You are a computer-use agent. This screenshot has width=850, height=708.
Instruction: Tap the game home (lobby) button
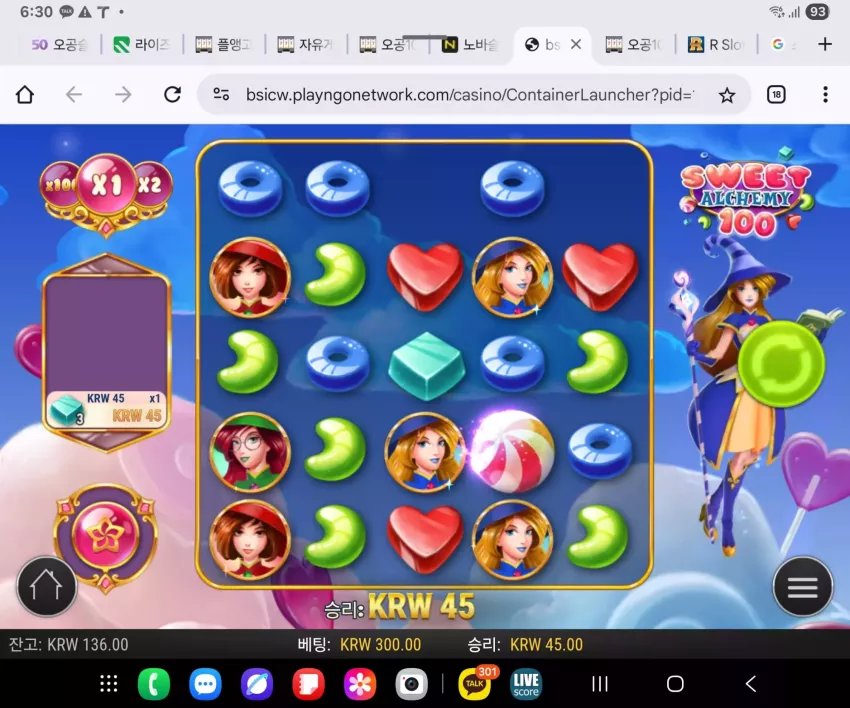click(47, 587)
